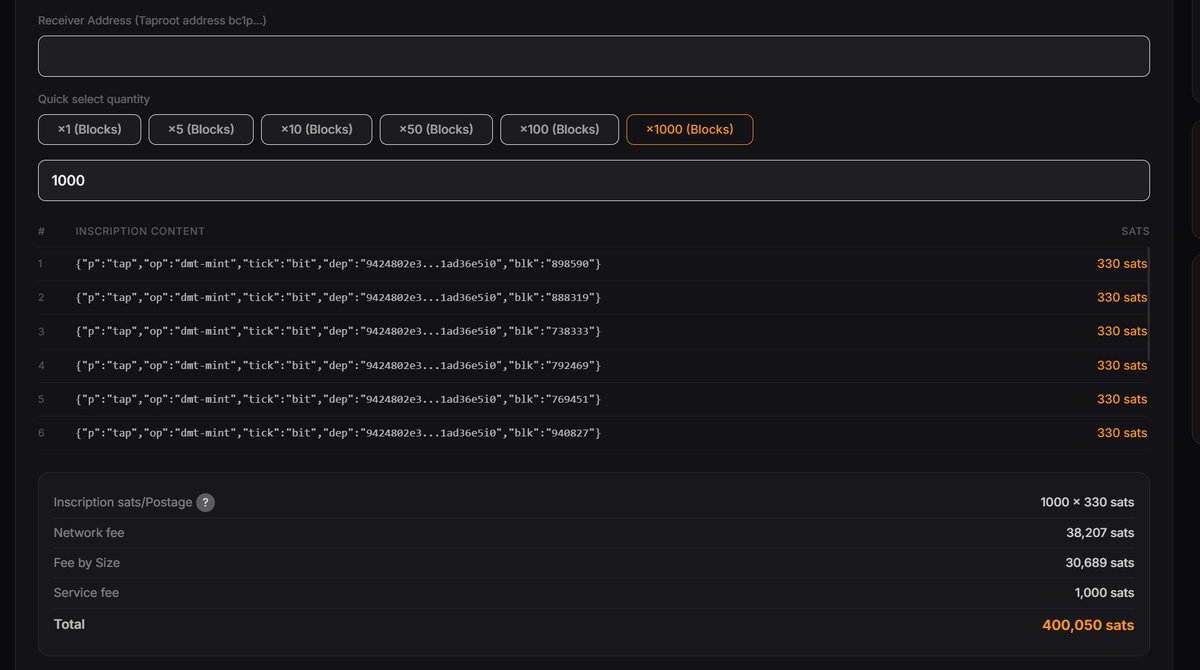Click the Inscription sats/Postage help icon

click(x=205, y=502)
